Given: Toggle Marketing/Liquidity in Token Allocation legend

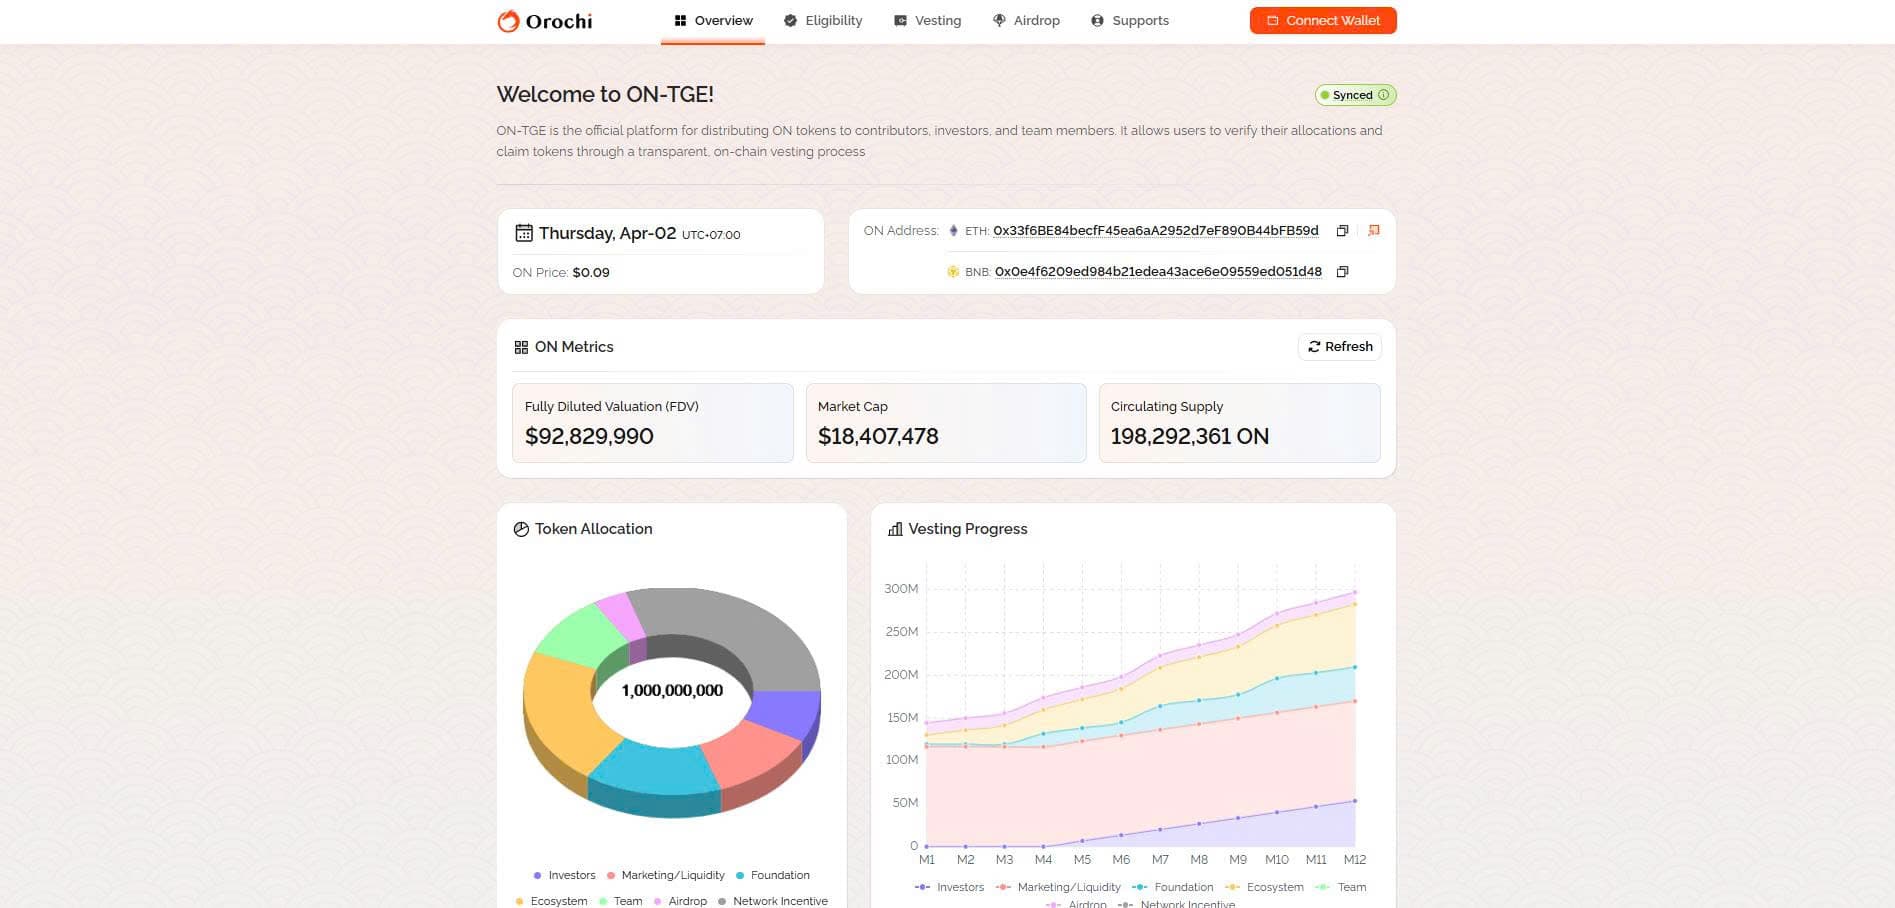Looking at the screenshot, I should pyautogui.click(x=666, y=875).
